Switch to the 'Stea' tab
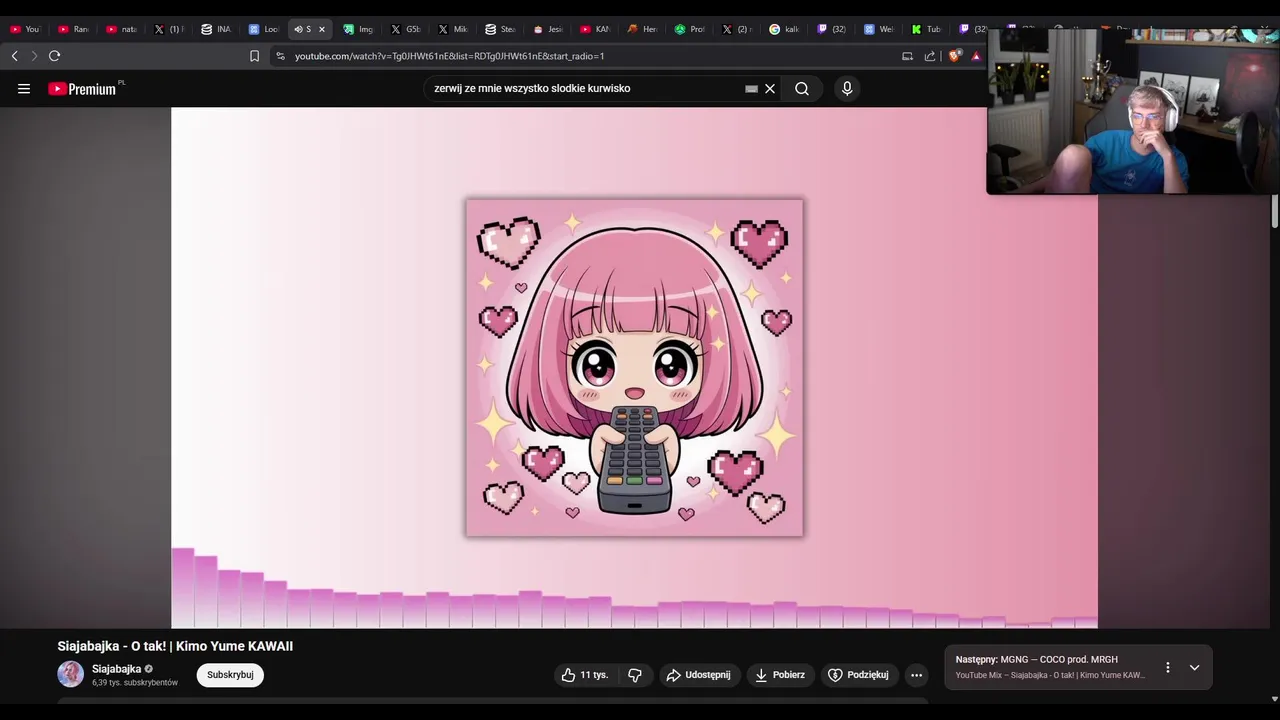The height and width of the screenshot is (720, 1280). (500, 29)
